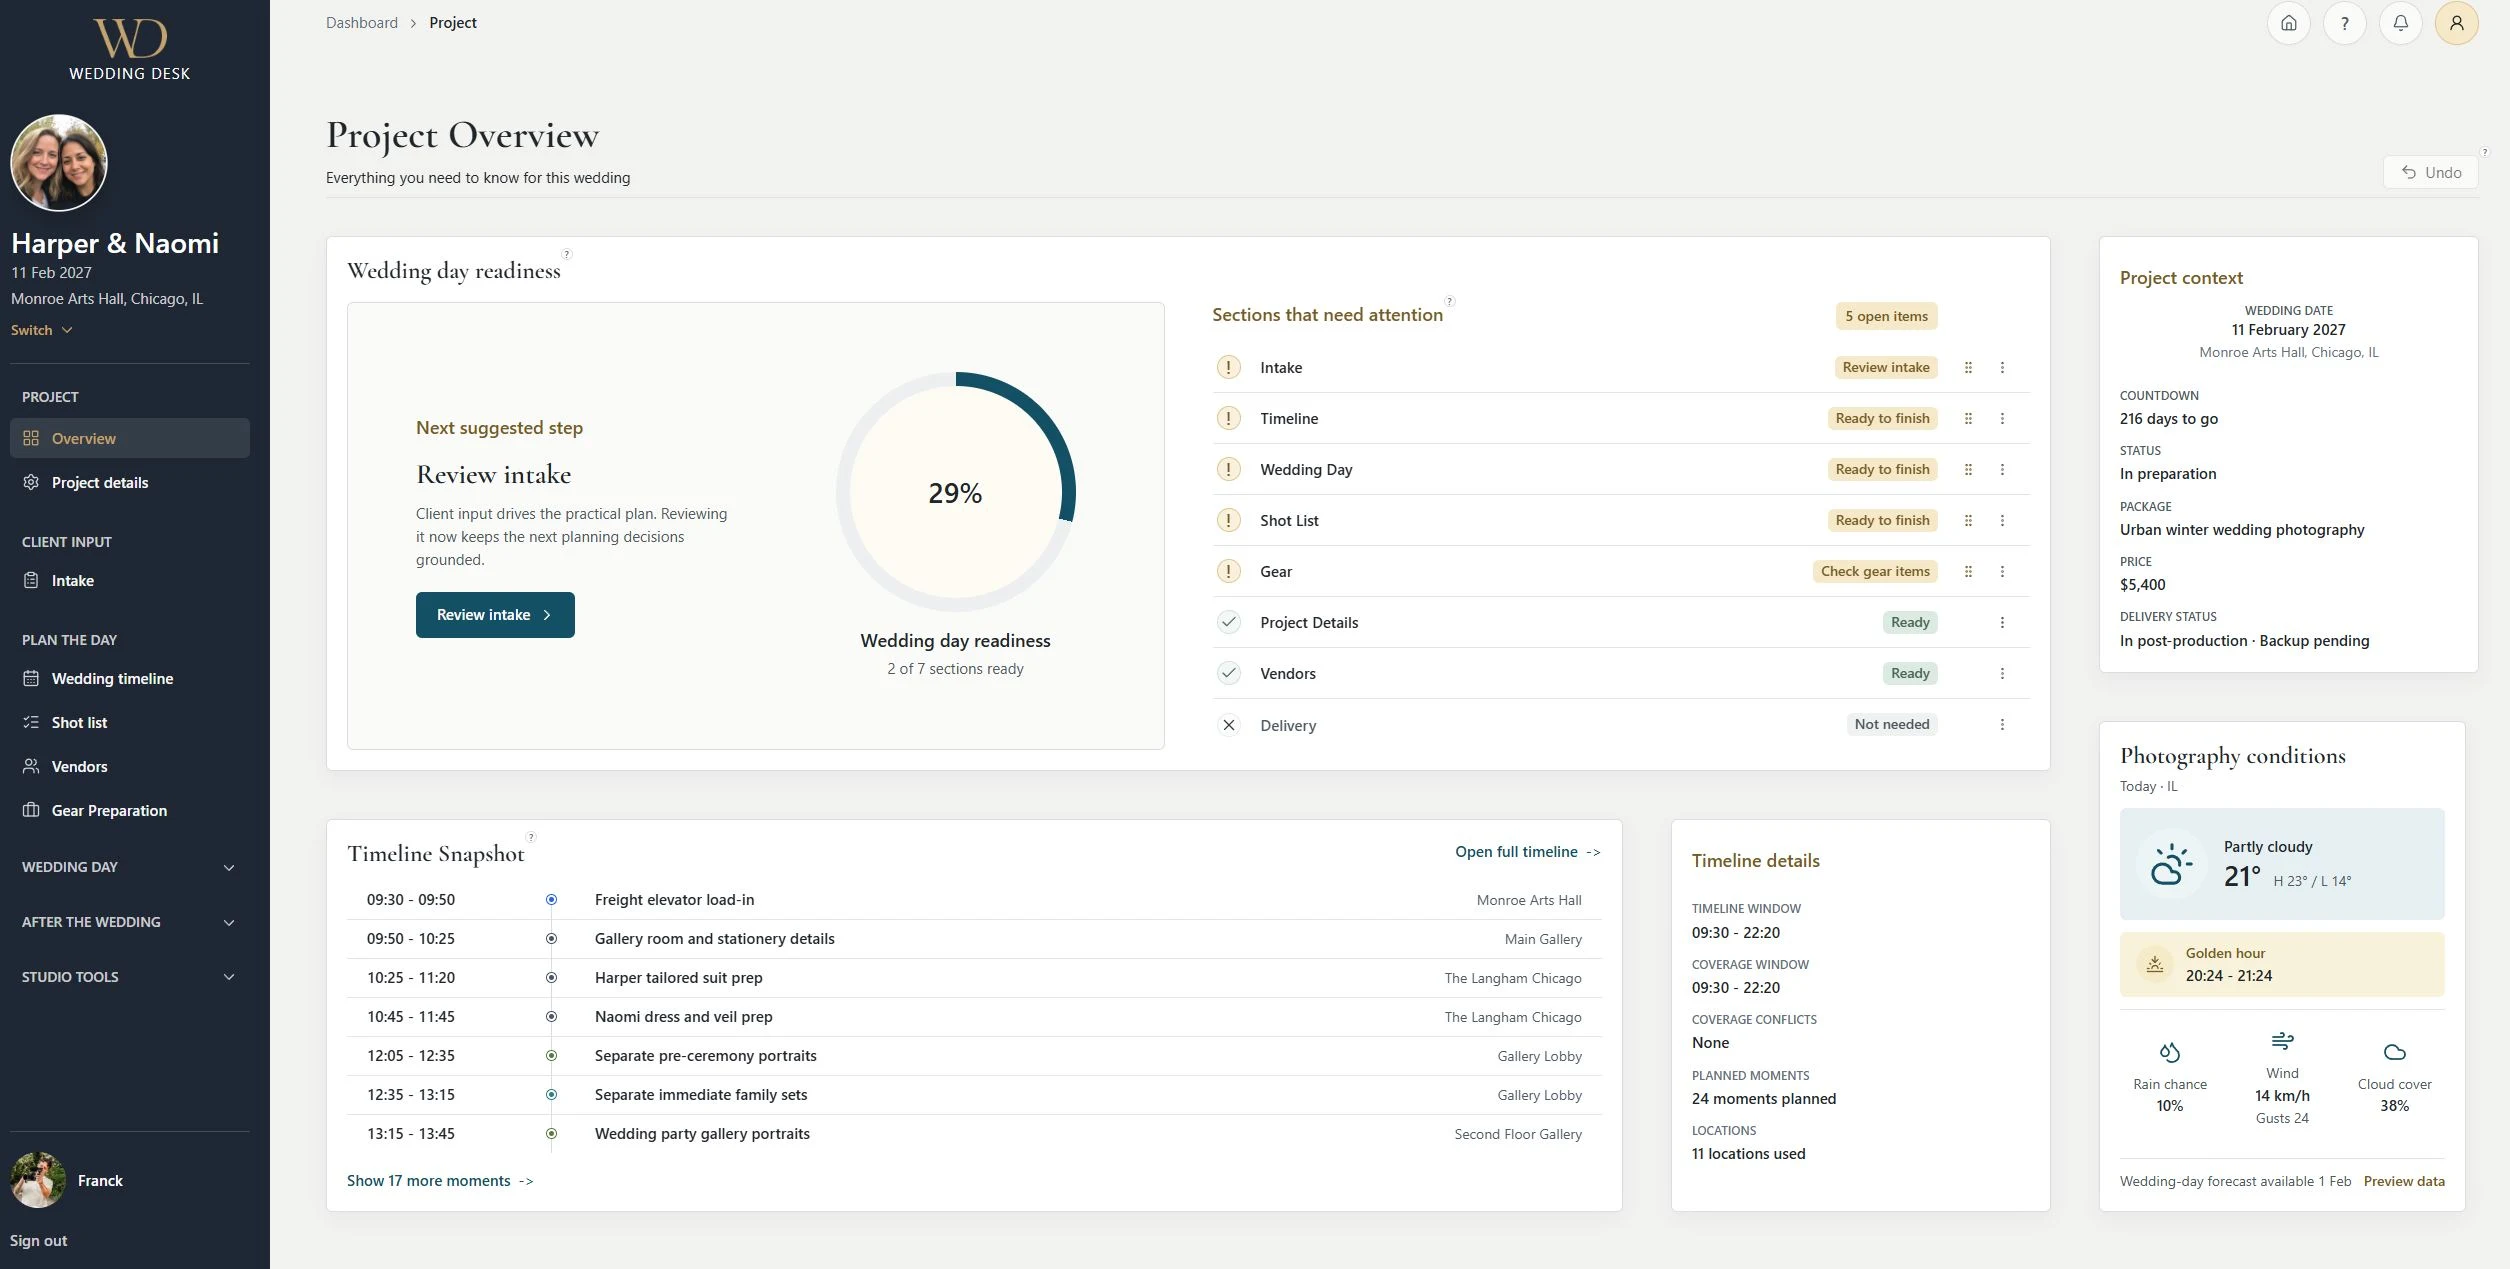Expand the Wedding Day sidebar section

point(129,867)
